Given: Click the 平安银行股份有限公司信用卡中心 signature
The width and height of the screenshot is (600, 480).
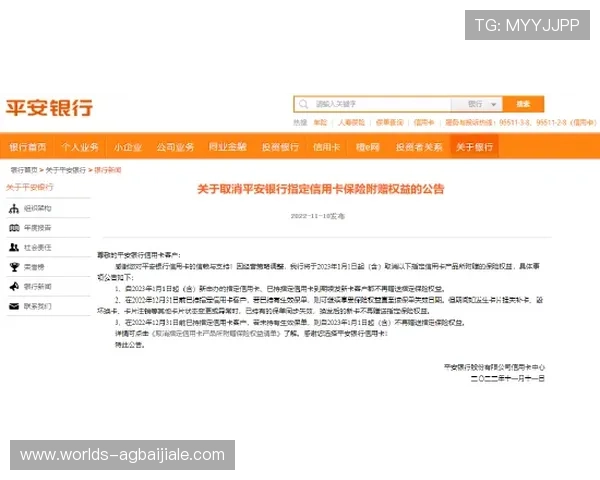Looking at the screenshot, I should [x=494, y=367].
